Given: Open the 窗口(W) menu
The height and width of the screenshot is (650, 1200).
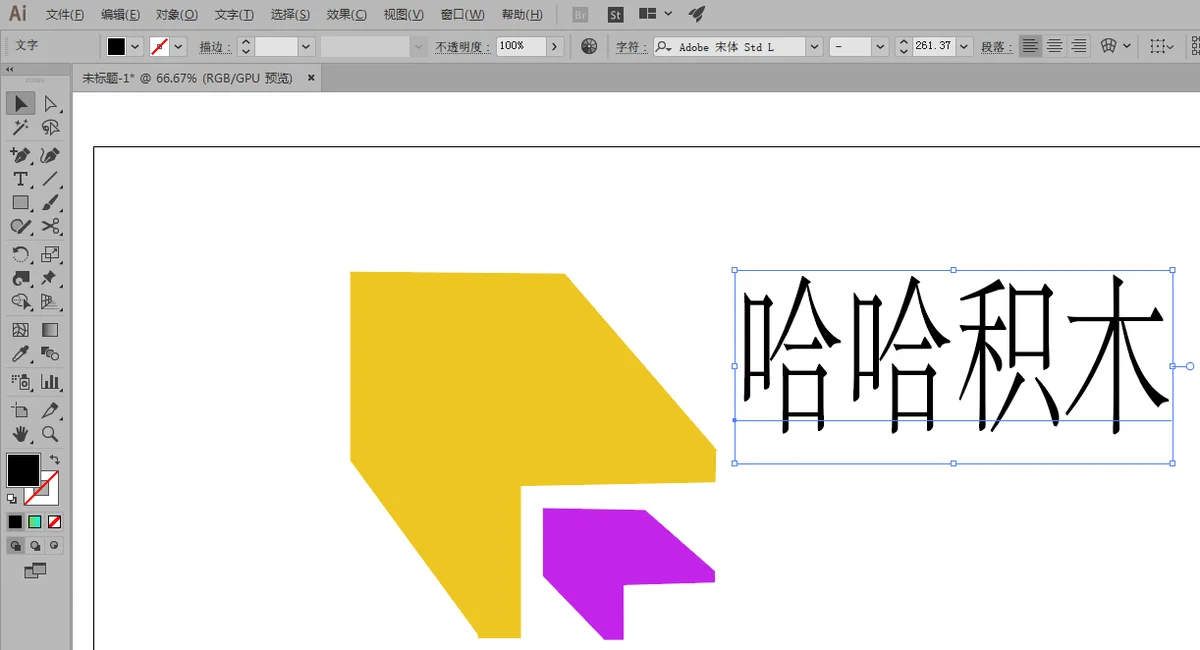Looking at the screenshot, I should click(462, 15).
